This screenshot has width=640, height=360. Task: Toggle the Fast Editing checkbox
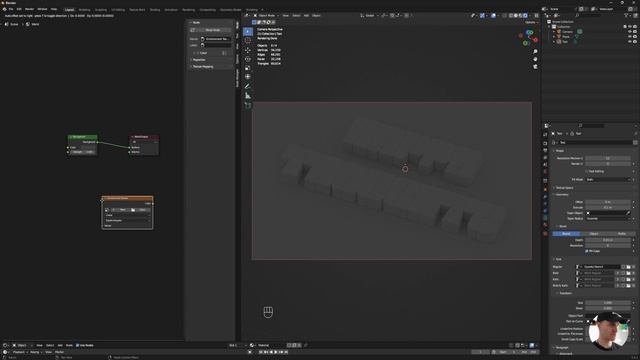(587, 171)
